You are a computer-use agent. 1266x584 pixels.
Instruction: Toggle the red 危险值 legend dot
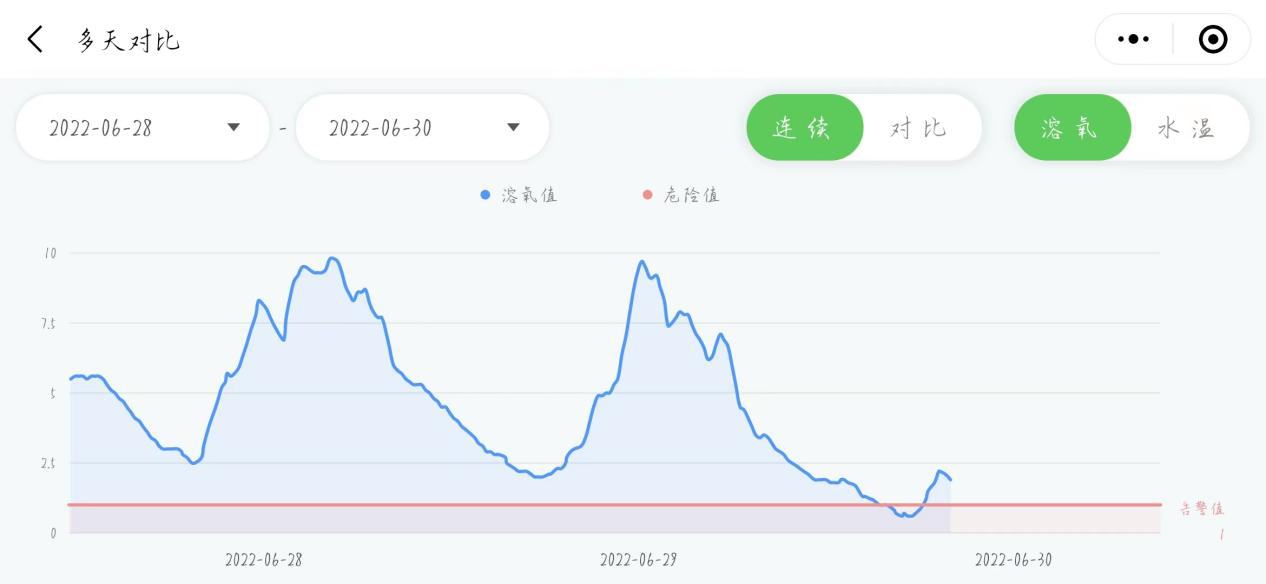click(647, 196)
